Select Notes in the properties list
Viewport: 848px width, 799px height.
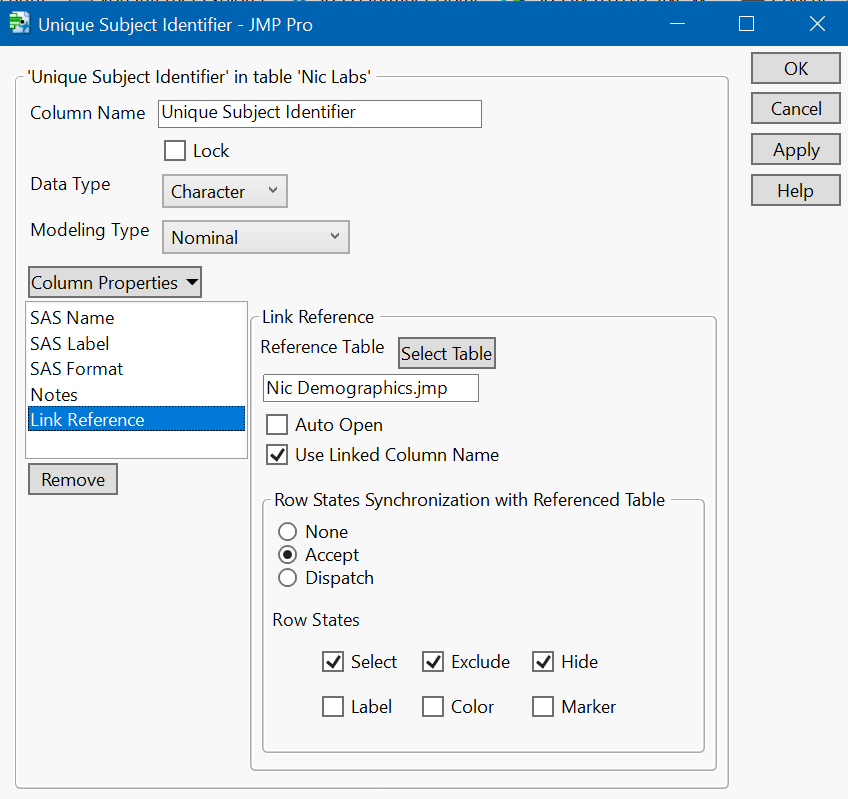(54, 394)
